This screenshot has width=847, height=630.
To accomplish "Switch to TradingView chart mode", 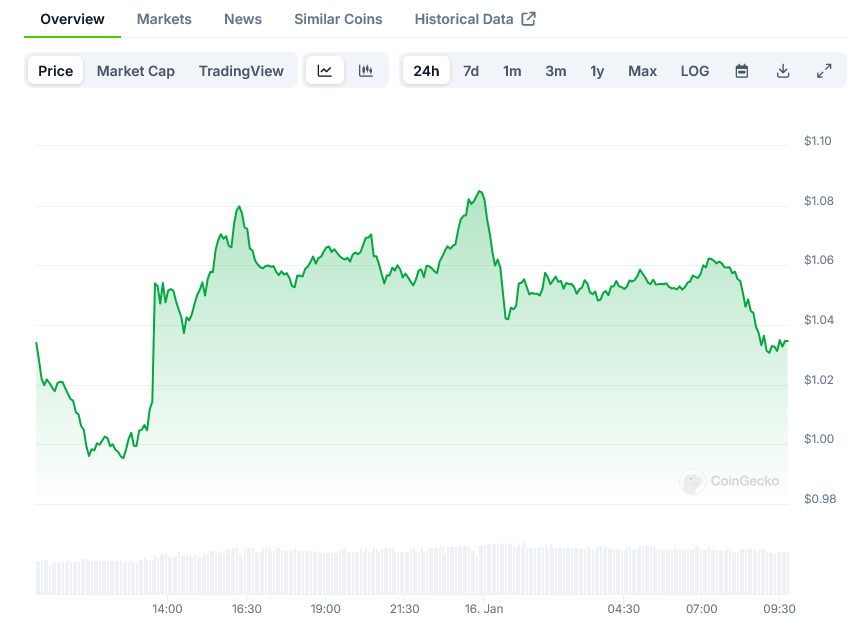I will tap(241, 71).
